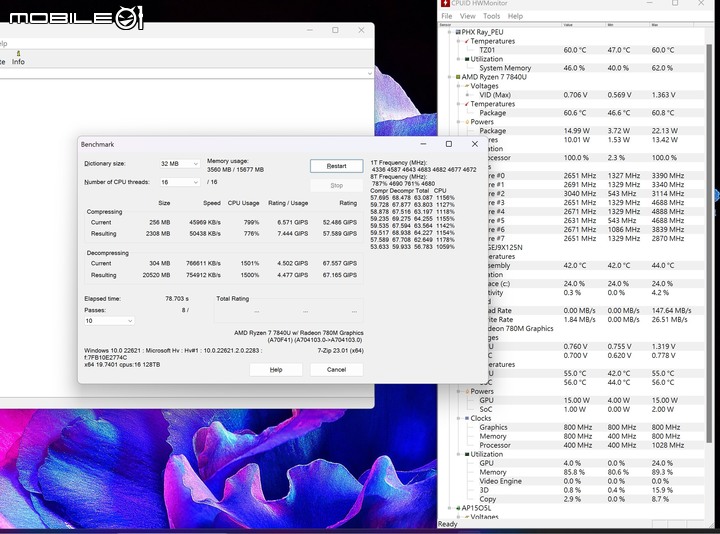Click the 754912 KB/s decompressing speed

[203, 275]
